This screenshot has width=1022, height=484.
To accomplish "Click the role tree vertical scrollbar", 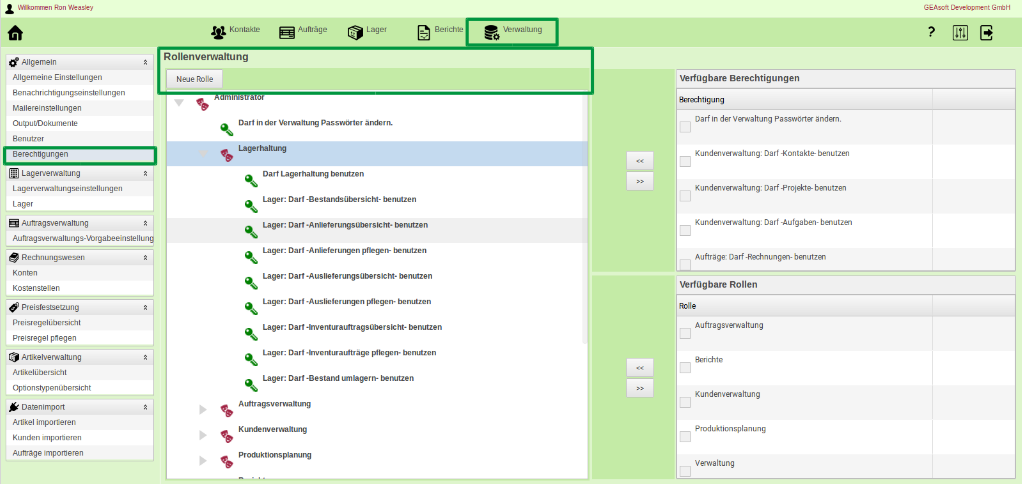I will pyautogui.click(x=585, y=250).
